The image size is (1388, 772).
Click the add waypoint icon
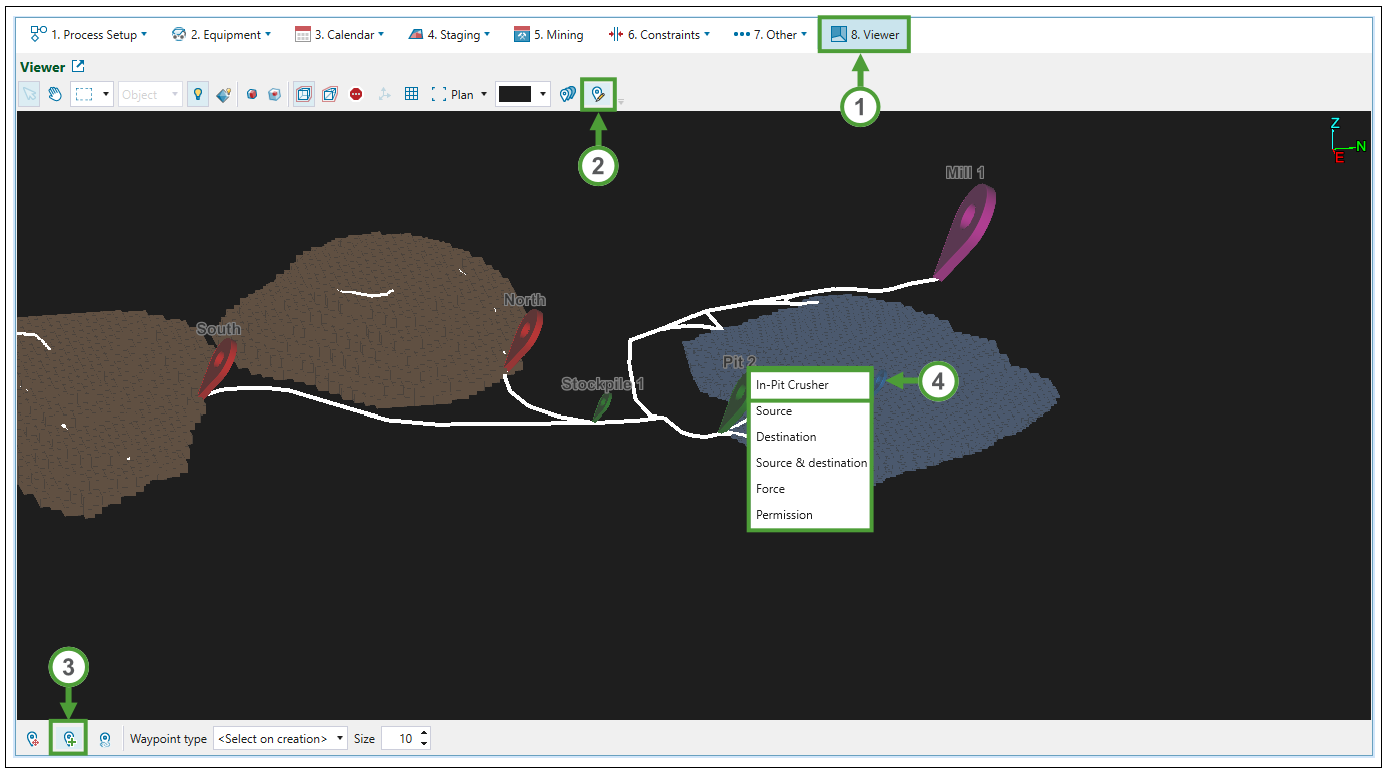pos(69,739)
